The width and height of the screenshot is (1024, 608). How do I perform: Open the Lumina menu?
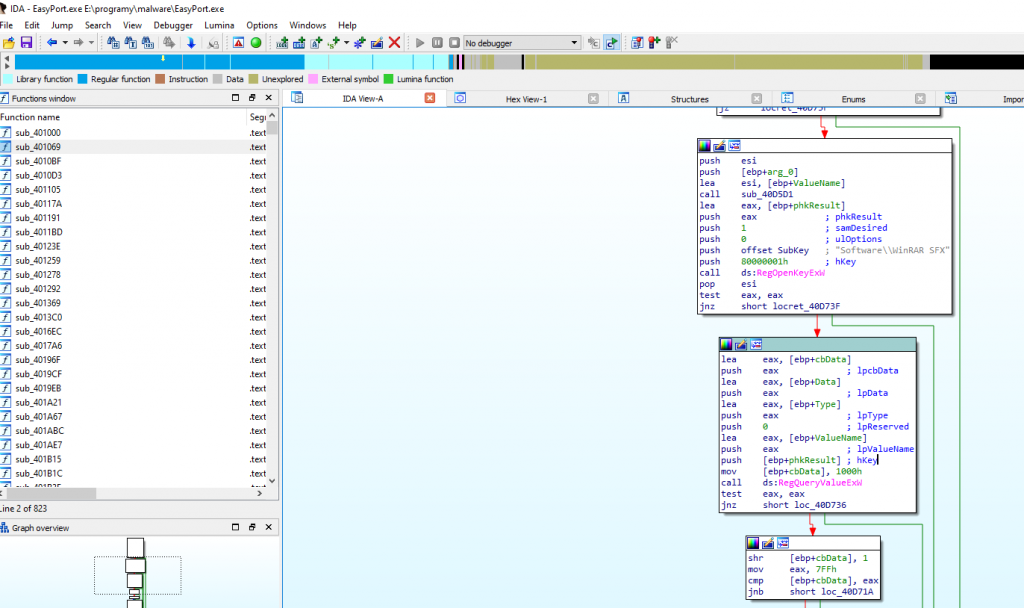[219, 25]
